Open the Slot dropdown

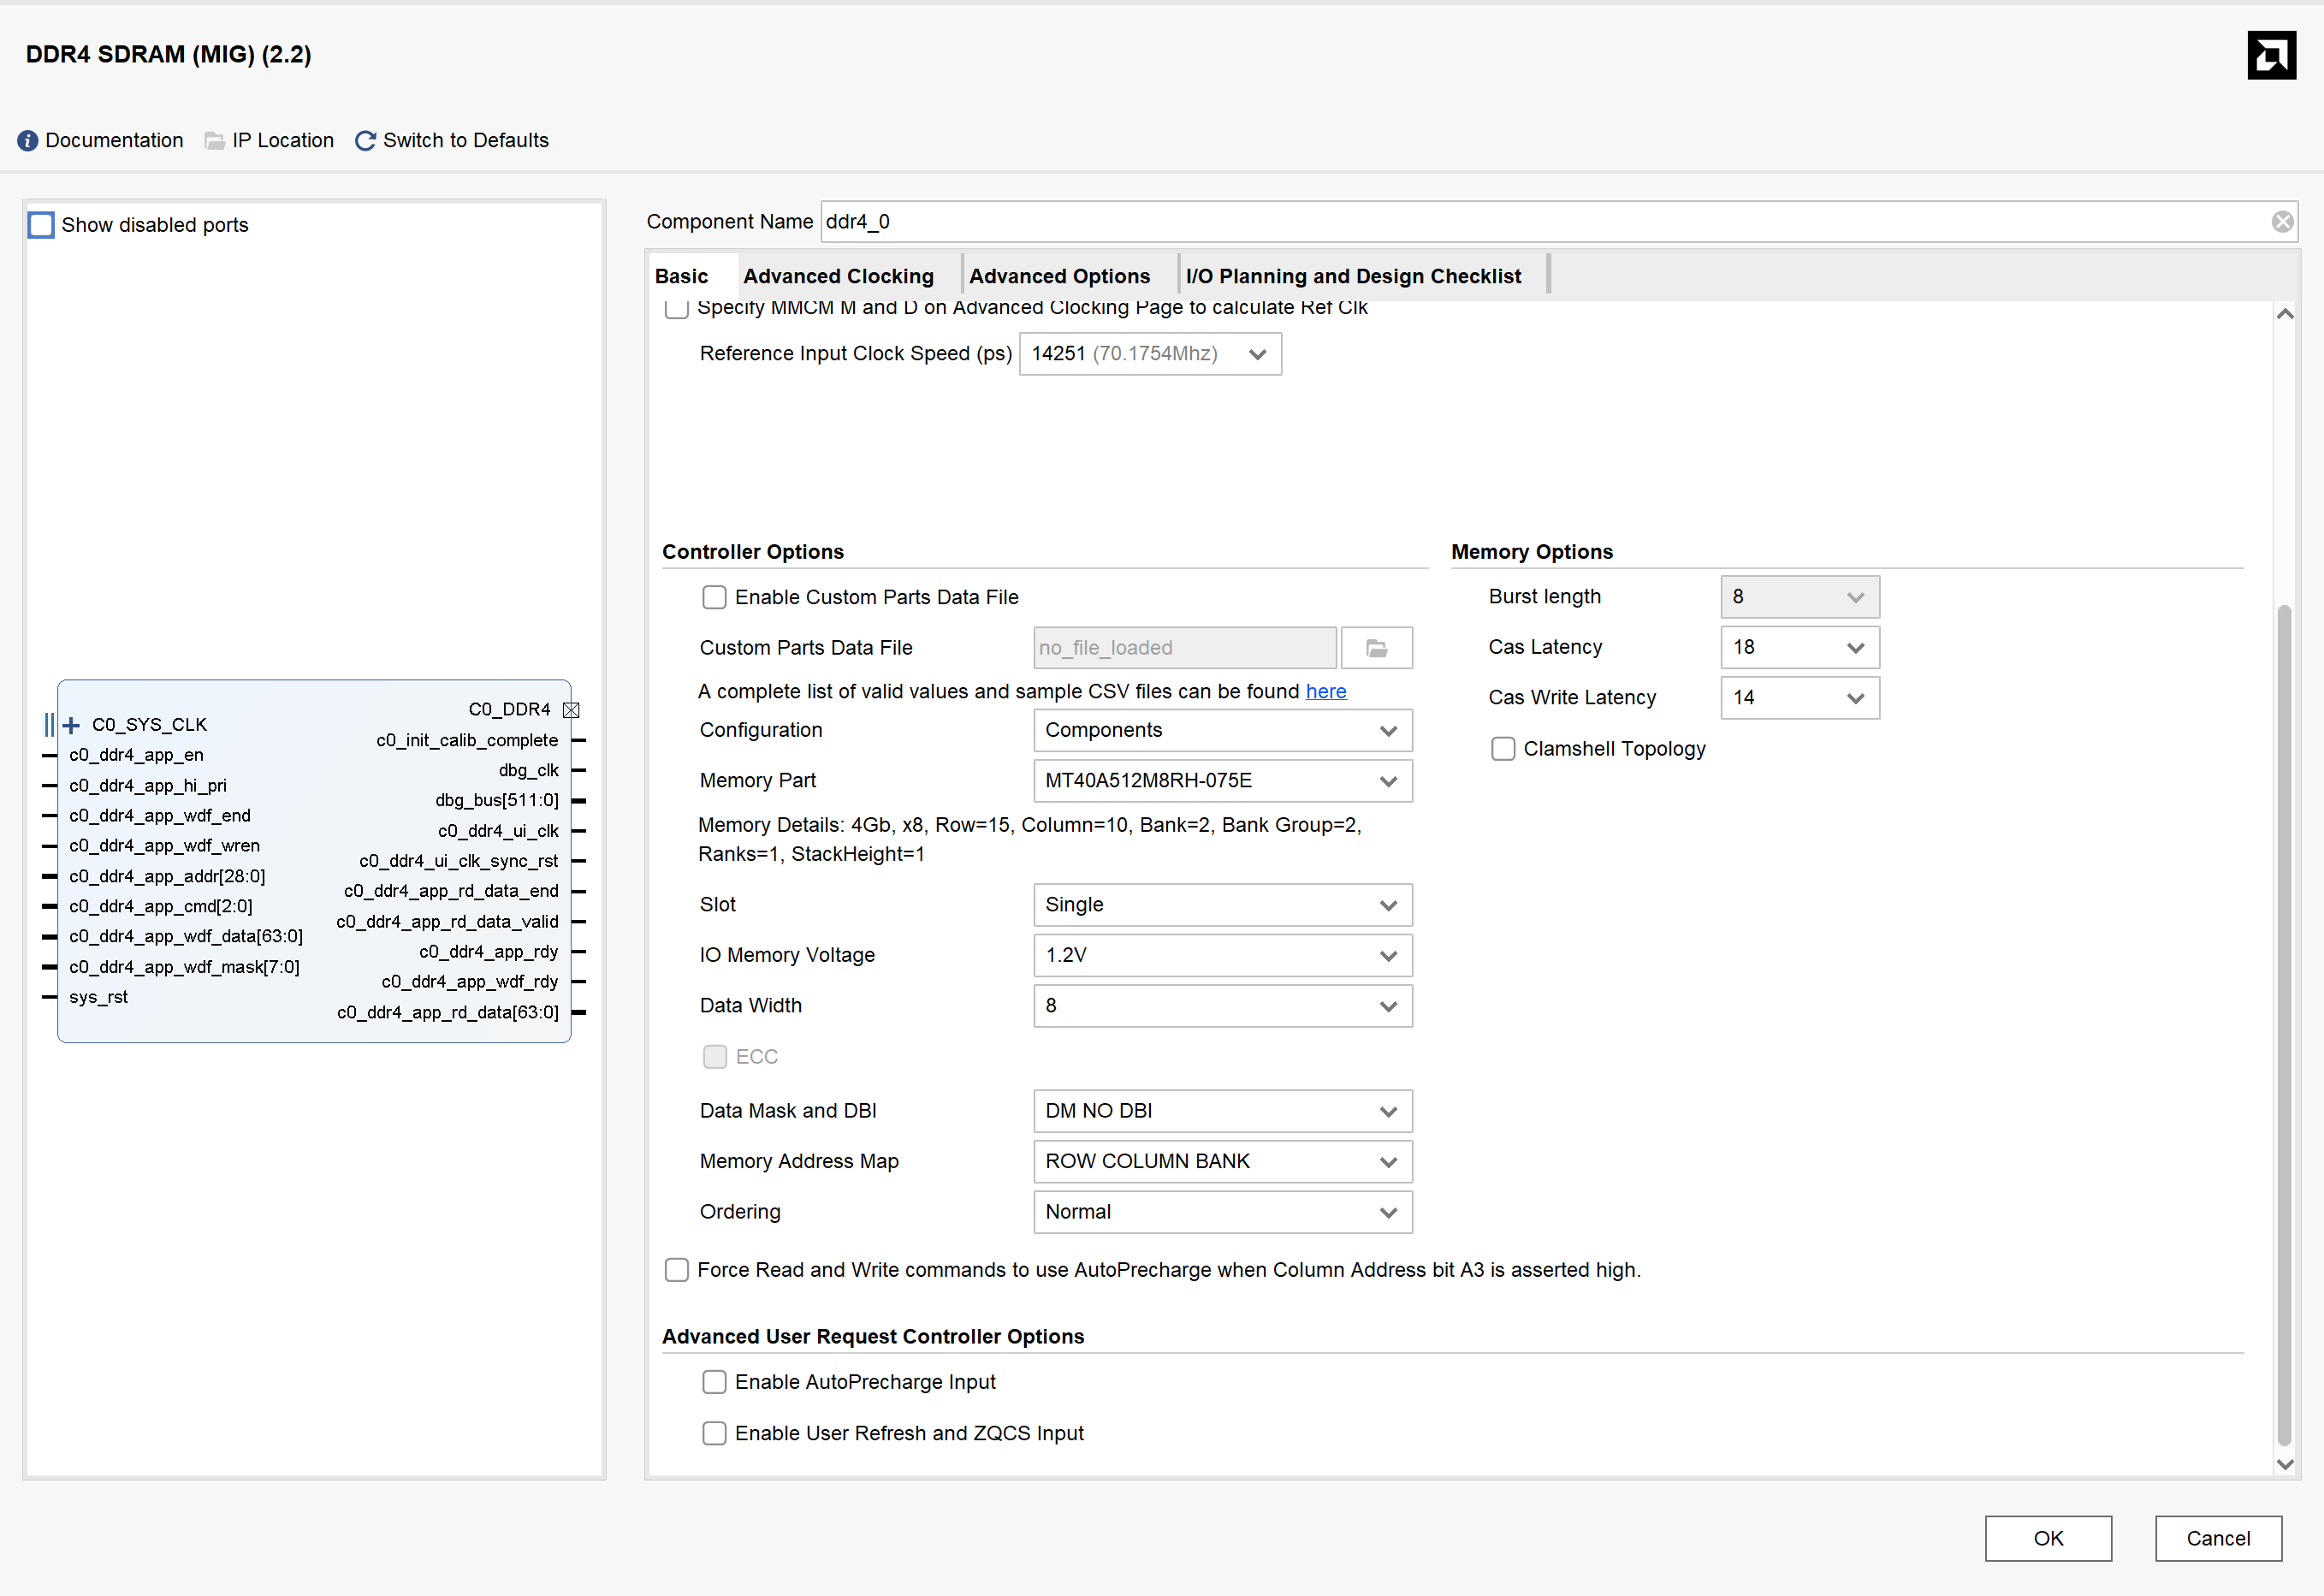tap(1222, 905)
